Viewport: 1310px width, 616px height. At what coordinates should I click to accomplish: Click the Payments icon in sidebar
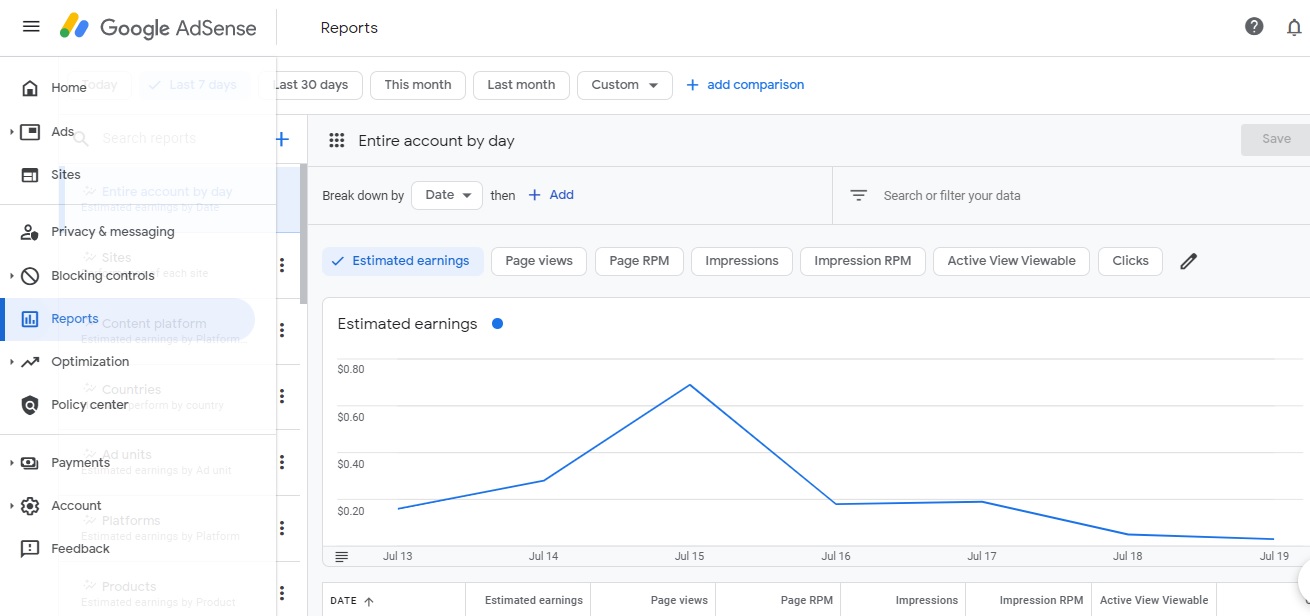click(x=30, y=463)
